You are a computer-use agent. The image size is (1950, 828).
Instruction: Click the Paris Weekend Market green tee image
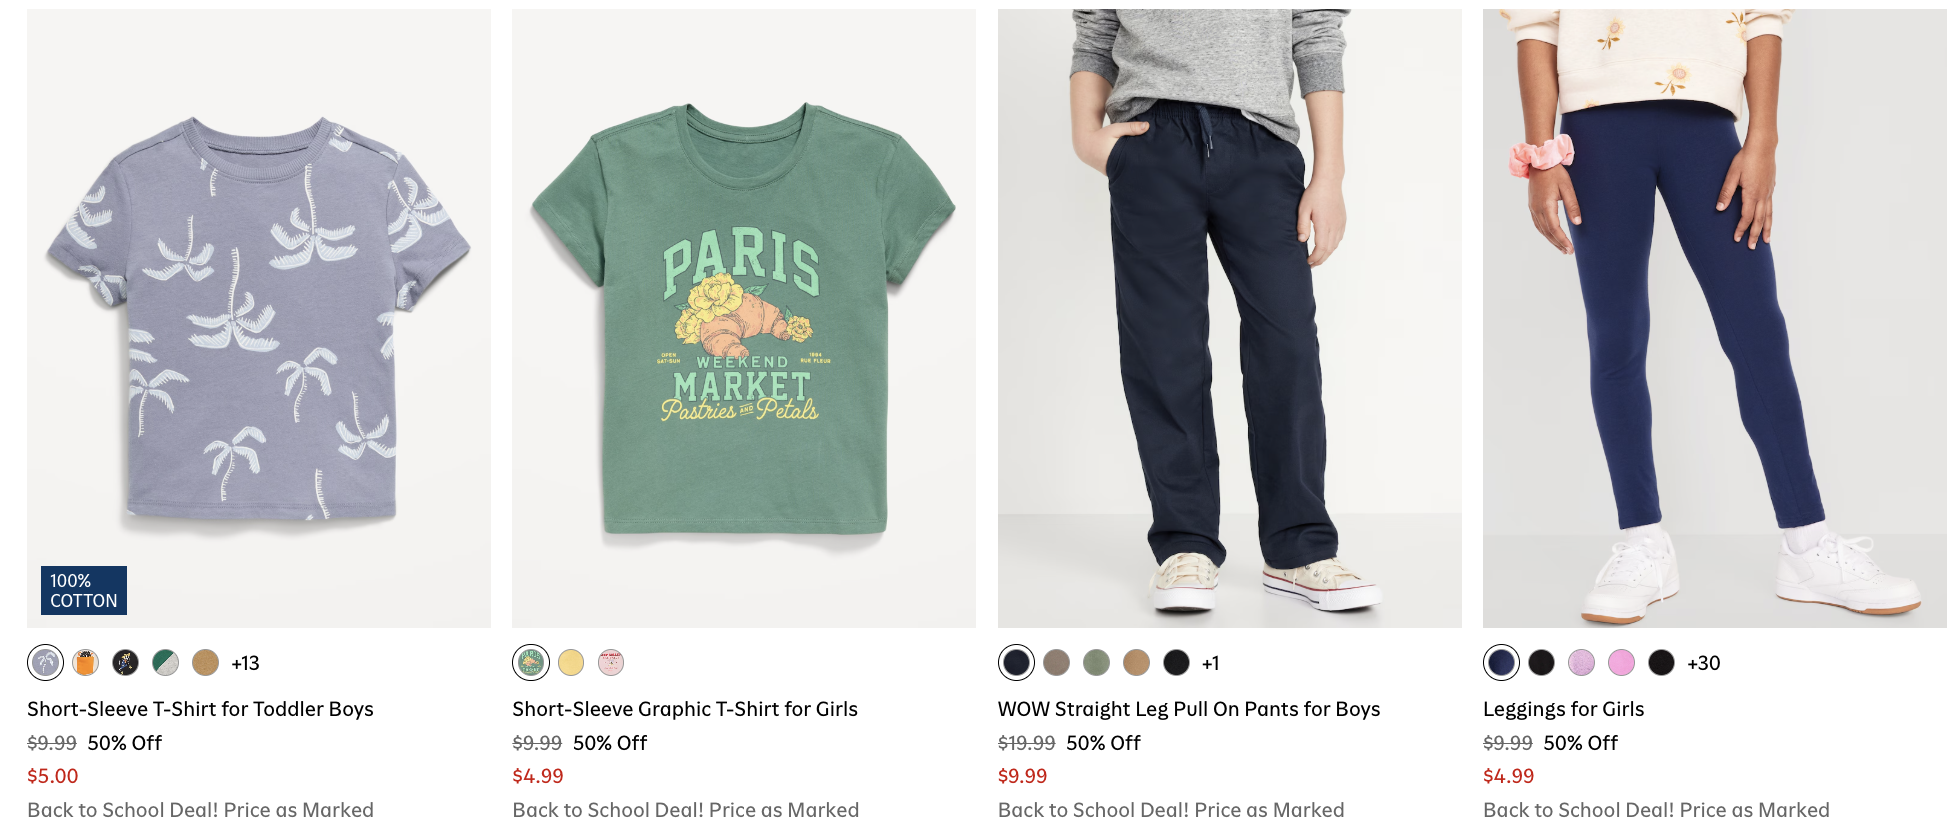click(x=743, y=318)
